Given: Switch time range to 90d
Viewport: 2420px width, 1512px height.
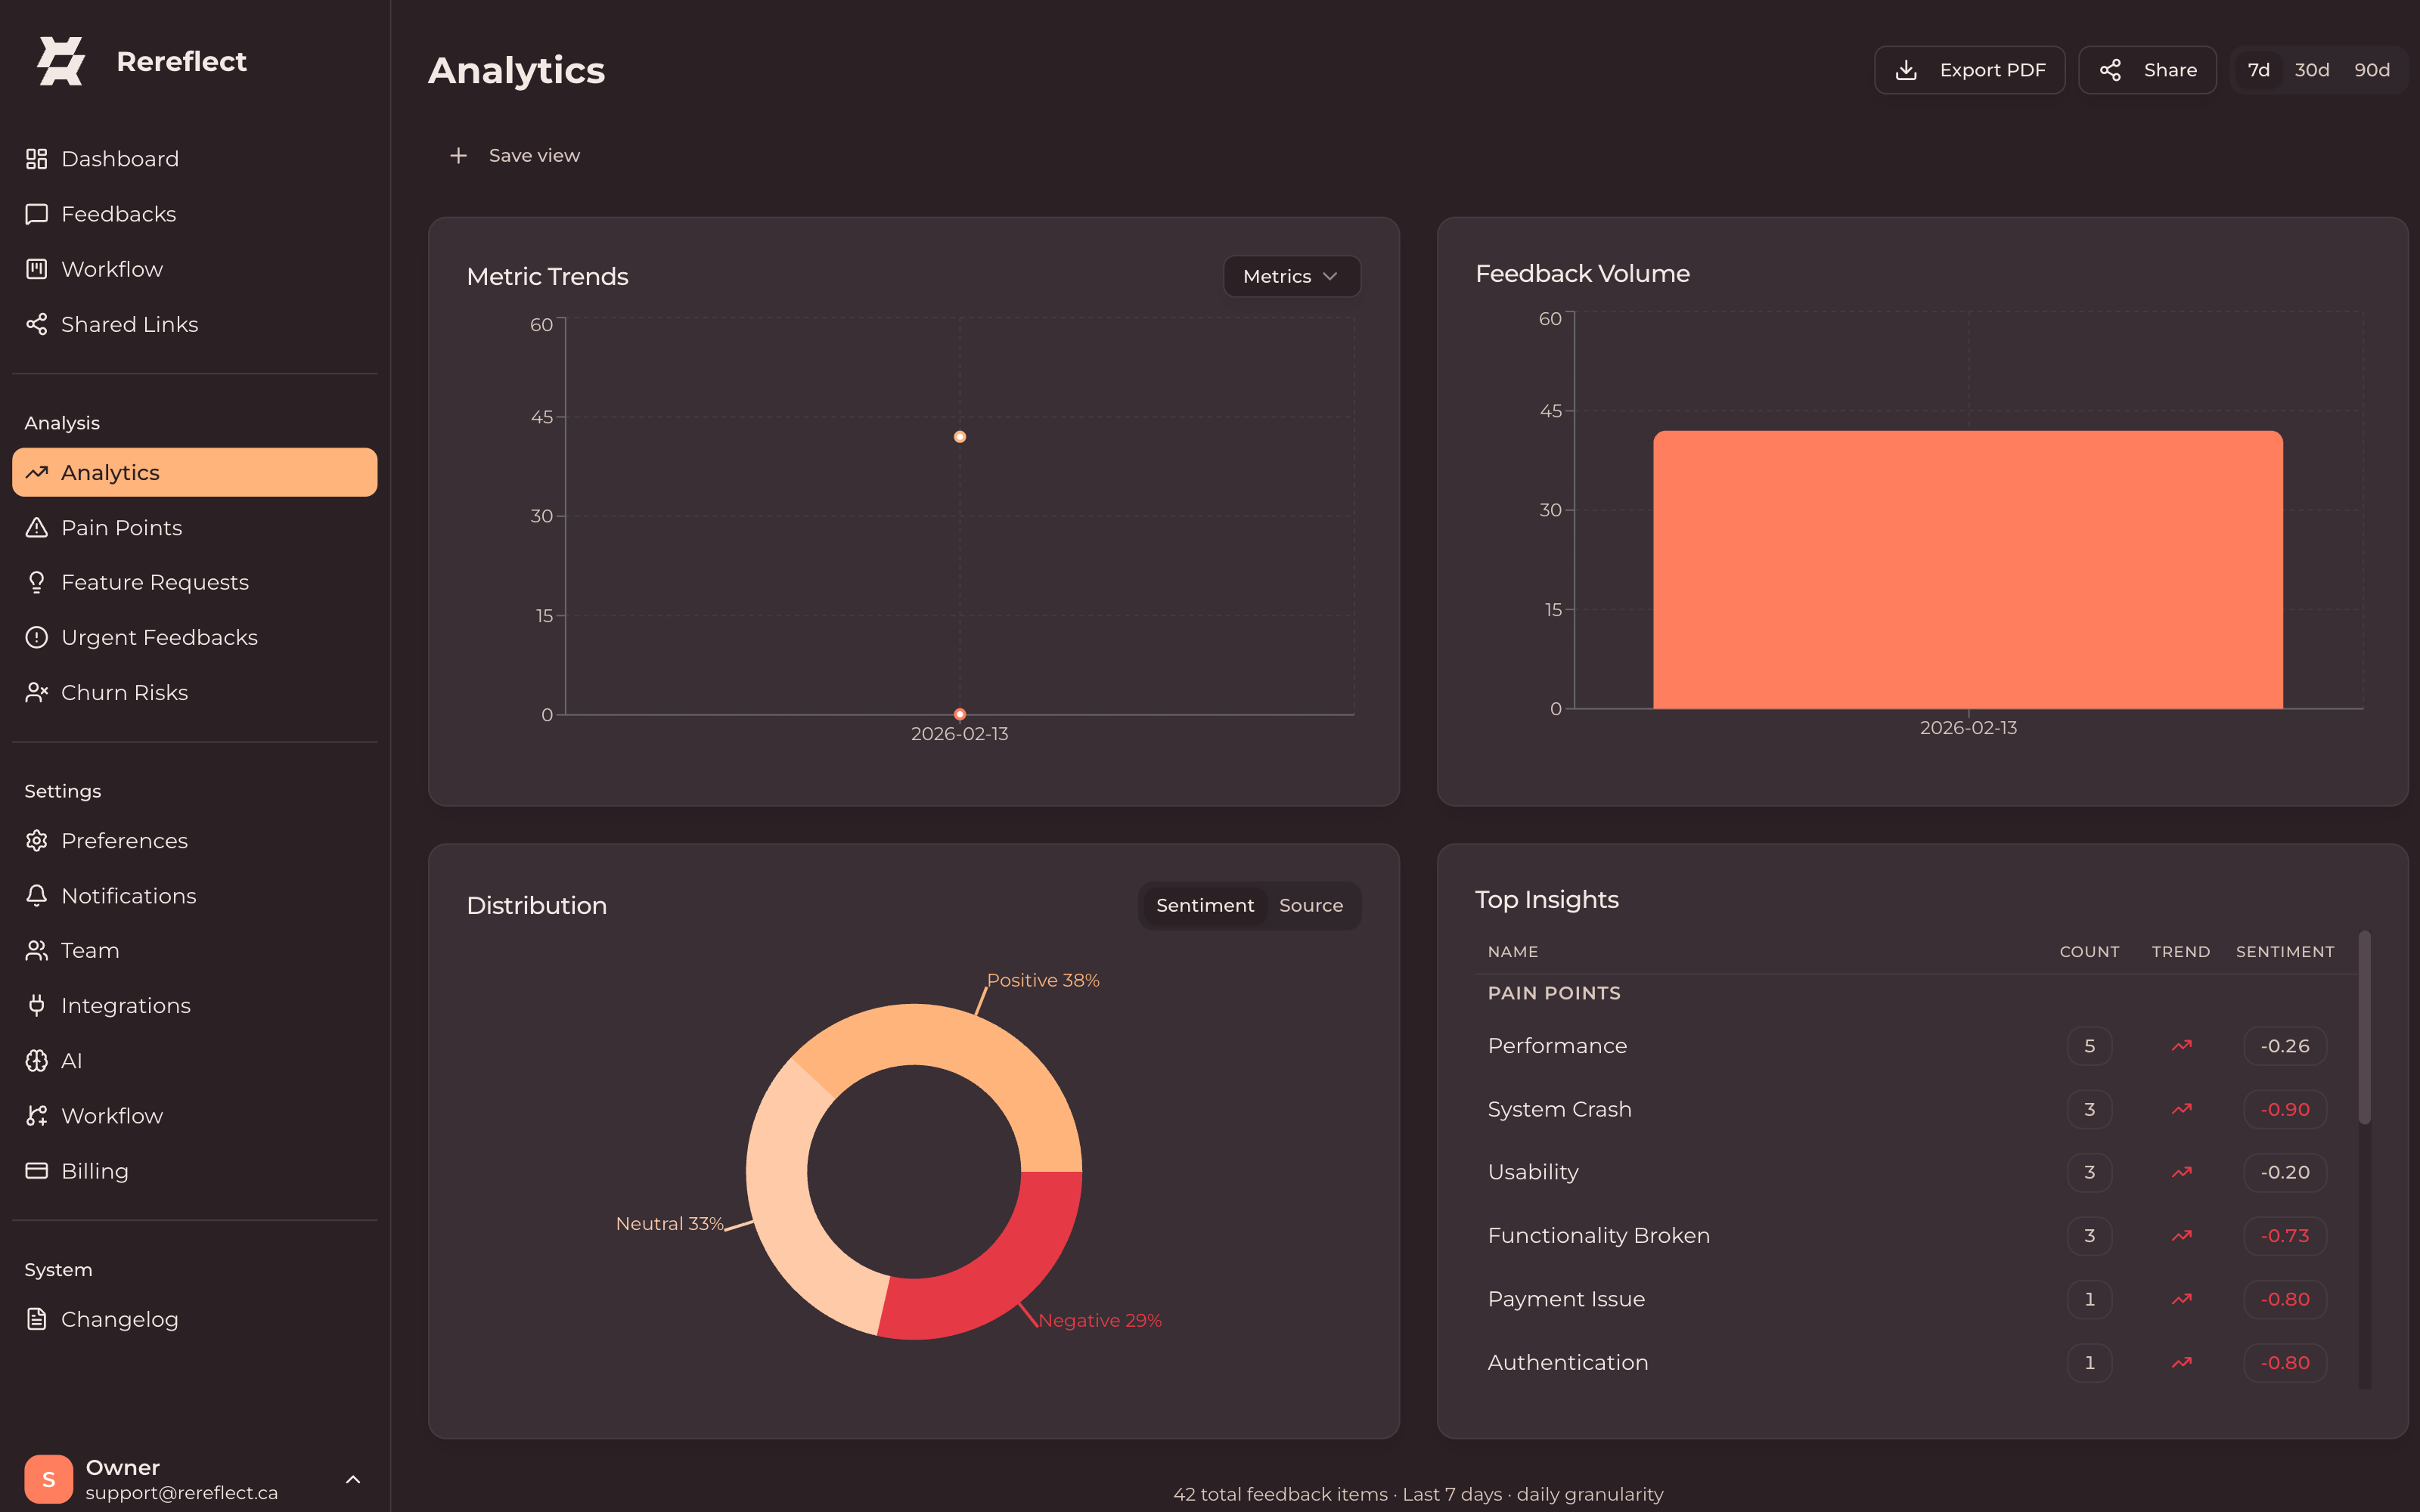Looking at the screenshot, I should (x=2371, y=70).
